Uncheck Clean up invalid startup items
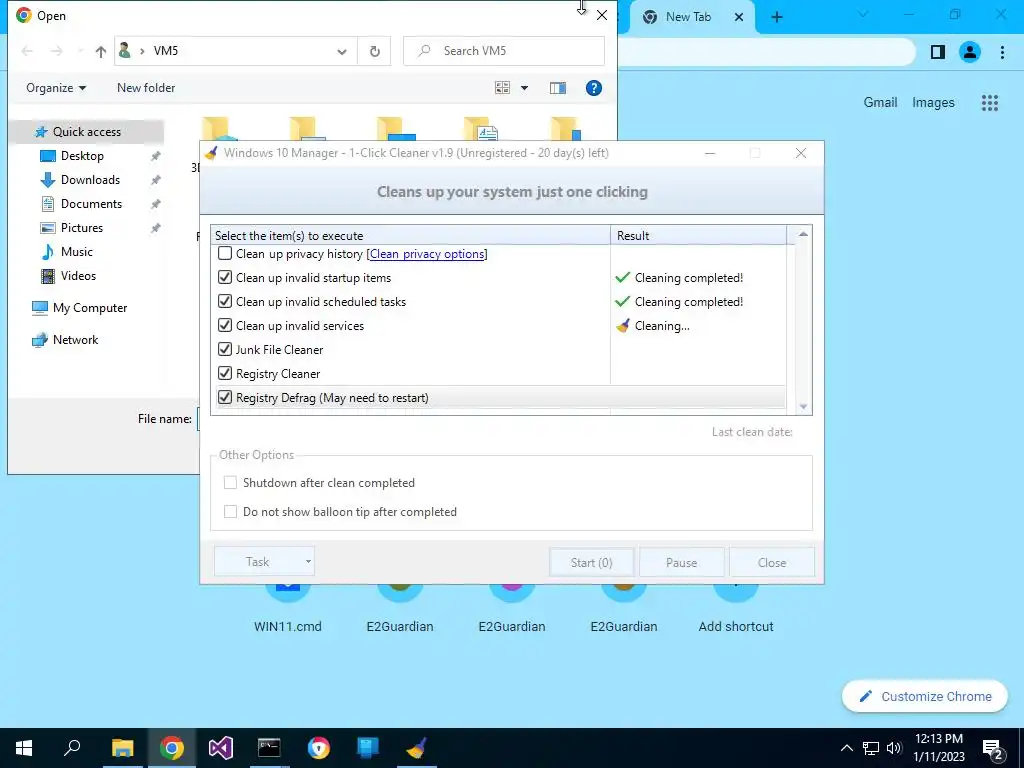The height and width of the screenshot is (768, 1024). (x=225, y=278)
